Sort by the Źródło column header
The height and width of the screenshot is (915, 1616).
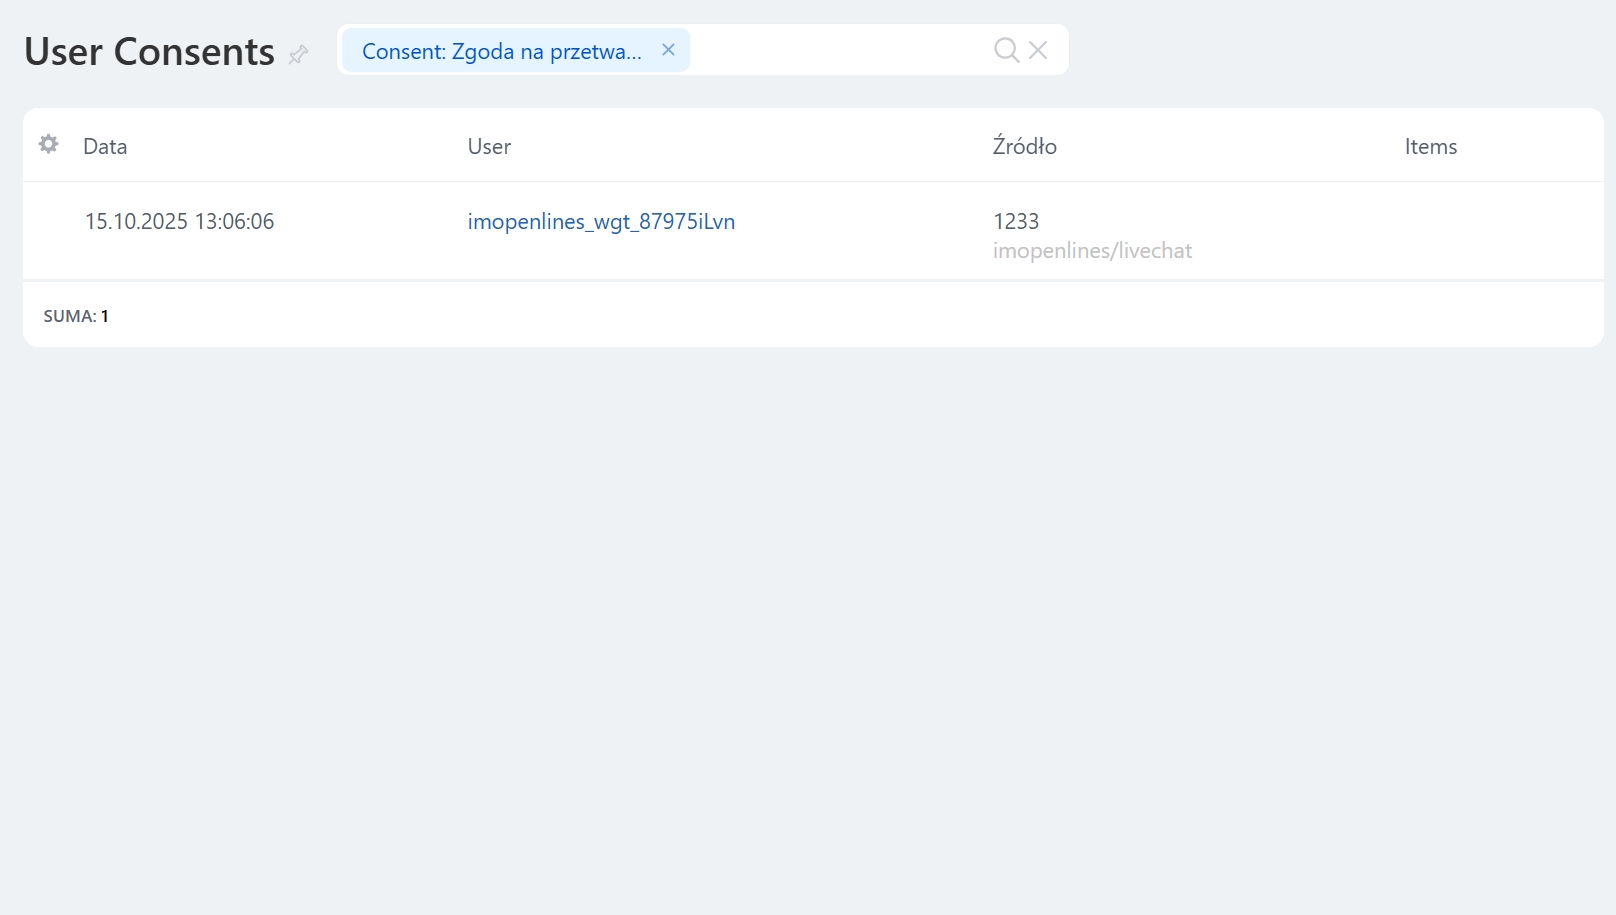1024,146
